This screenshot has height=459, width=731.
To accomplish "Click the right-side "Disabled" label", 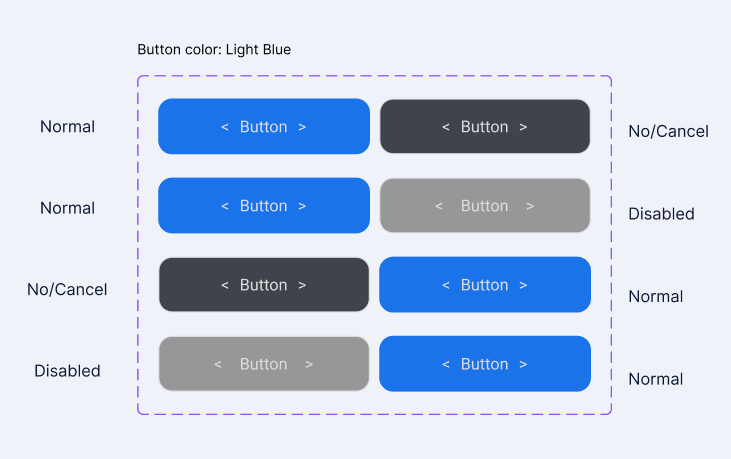I will 661,214.
